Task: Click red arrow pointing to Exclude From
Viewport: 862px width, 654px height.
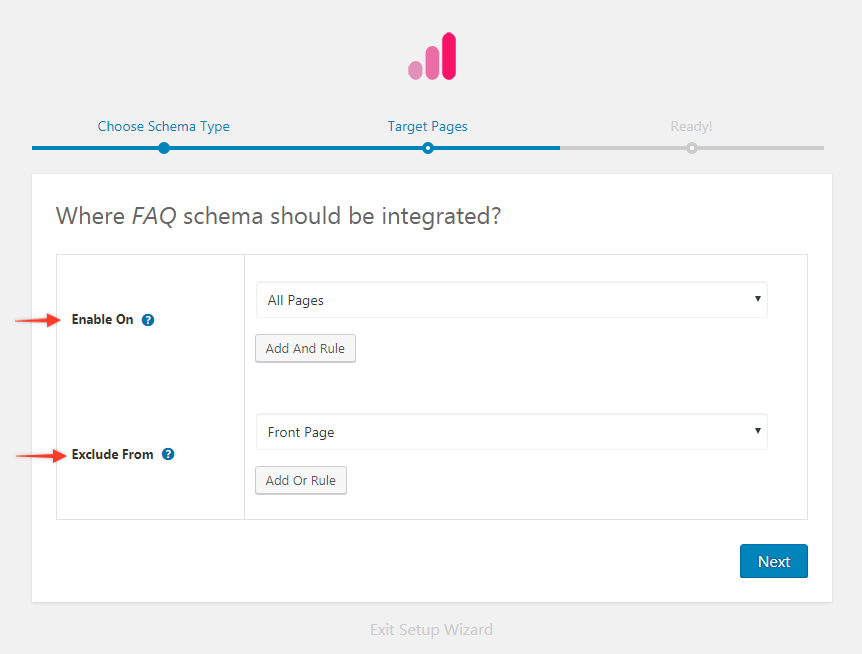Action: click(39, 455)
